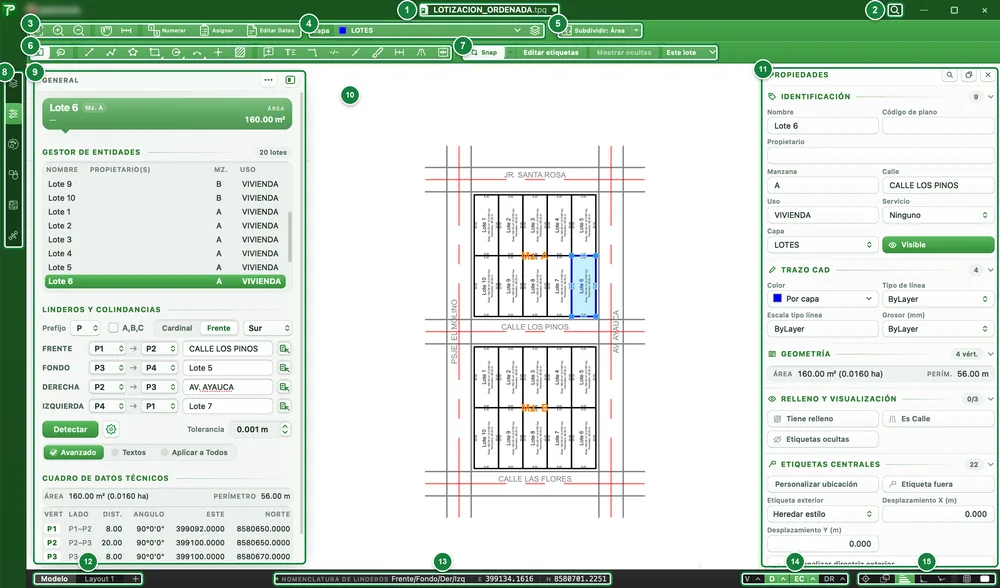Viewport: 1000px width, 588px height.
Task: Select the Cardinal mode option
Action: (x=177, y=328)
